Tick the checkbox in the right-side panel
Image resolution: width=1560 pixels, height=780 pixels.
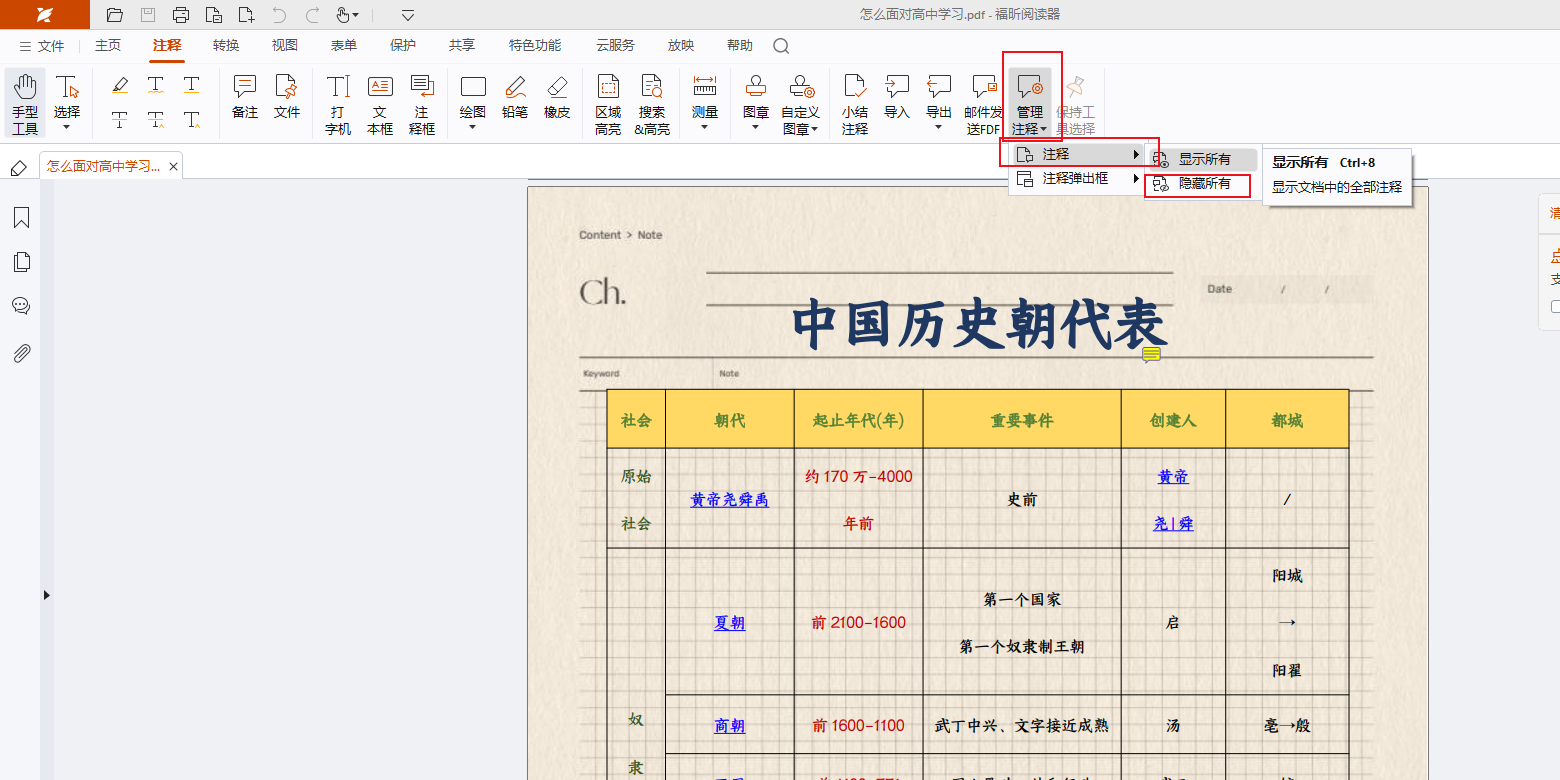(1555, 307)
